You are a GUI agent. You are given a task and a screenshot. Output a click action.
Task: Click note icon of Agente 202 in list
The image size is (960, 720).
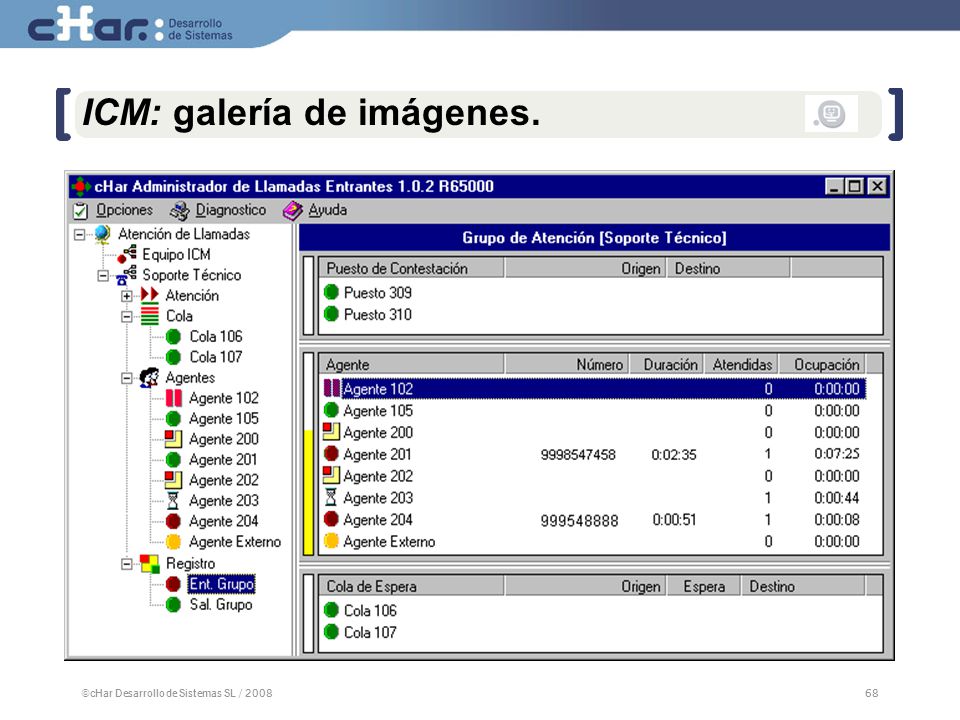331,475
